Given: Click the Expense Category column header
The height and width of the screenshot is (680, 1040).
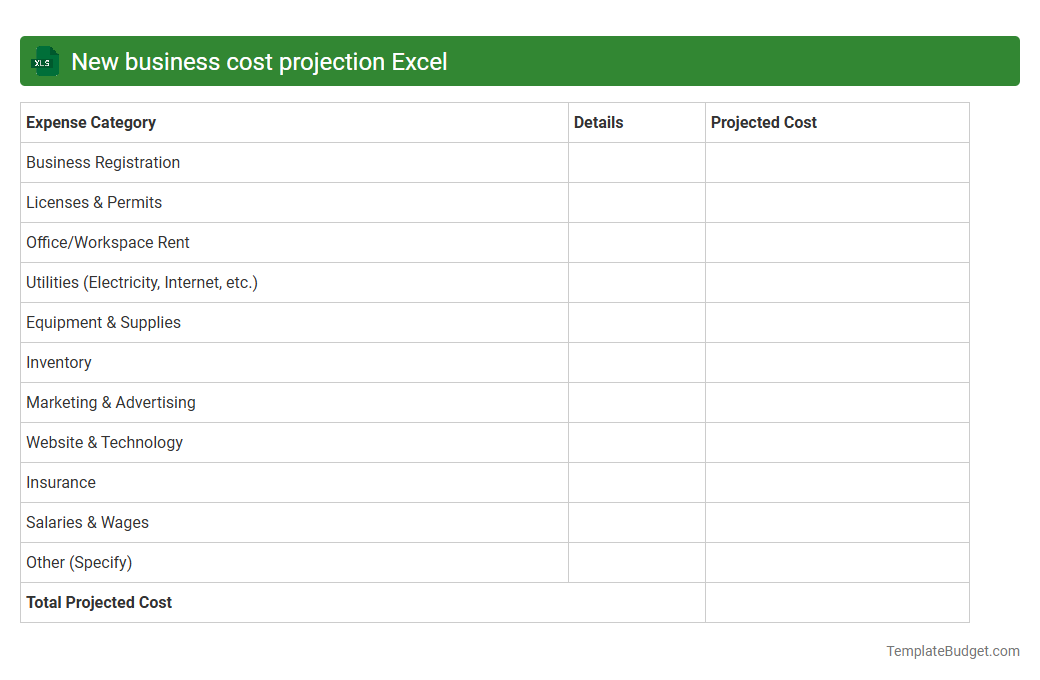Looking at the screenshot, I should 90,122.
